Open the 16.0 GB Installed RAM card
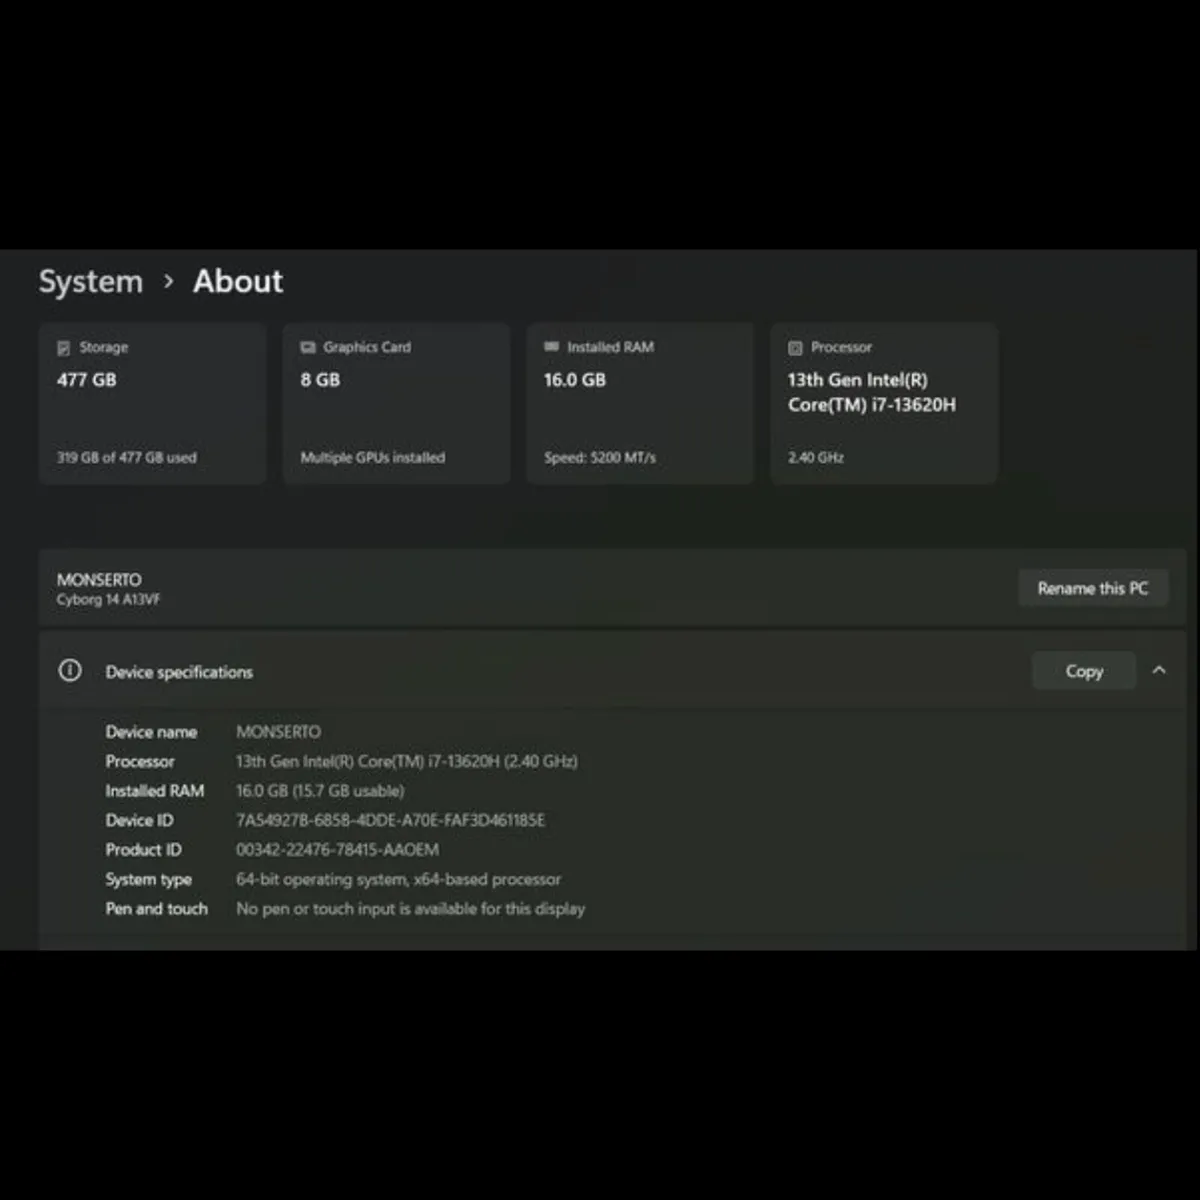 639,403
